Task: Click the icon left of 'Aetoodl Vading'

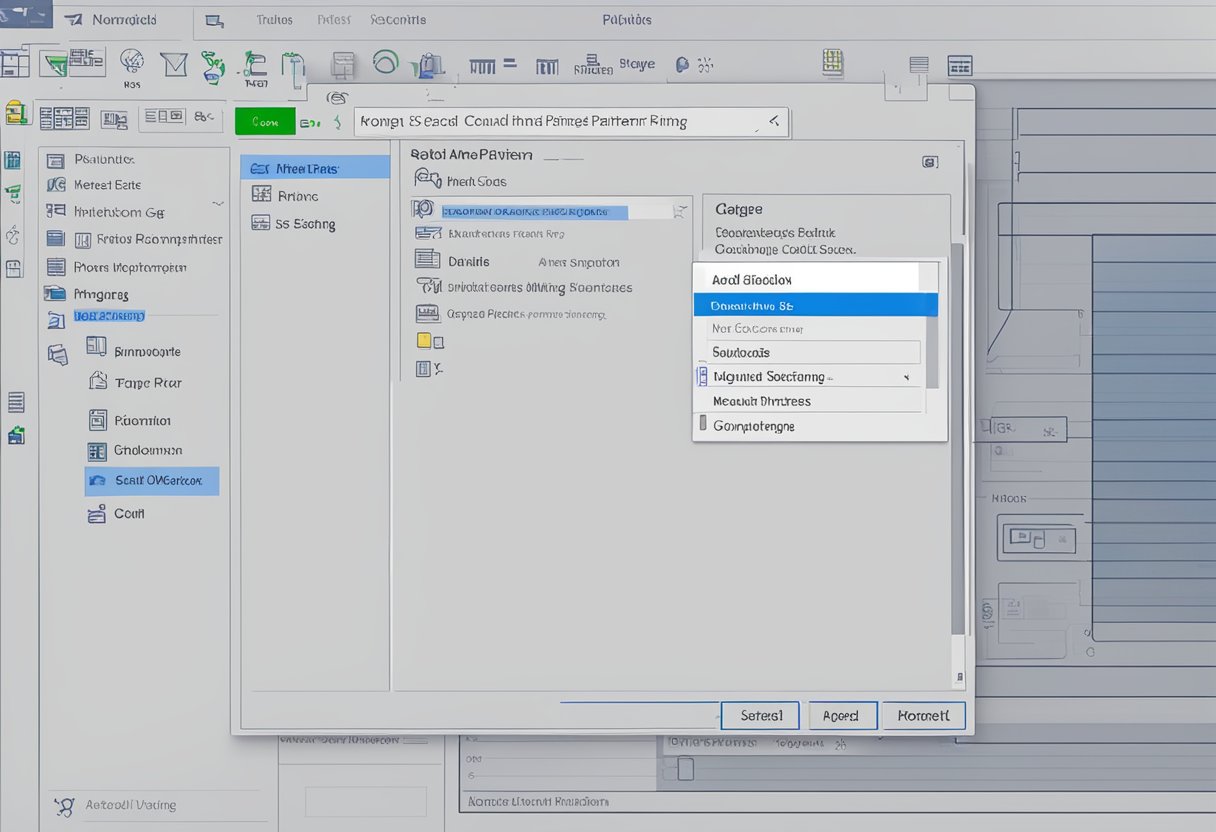Action: pos(65,805)
